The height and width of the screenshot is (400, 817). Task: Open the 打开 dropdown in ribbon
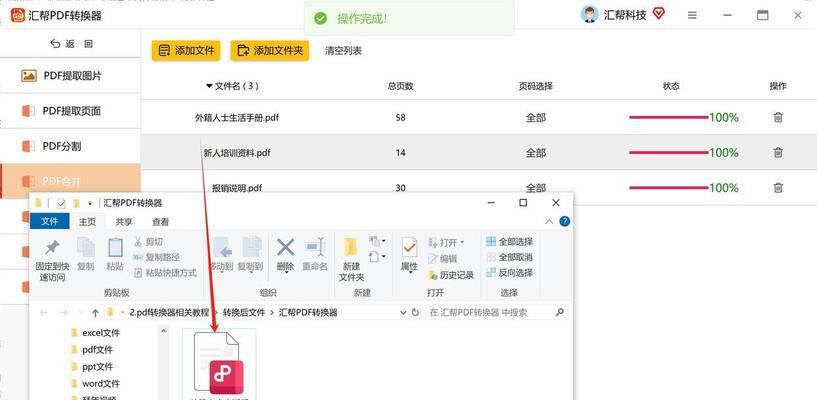[x=447, y=242]
